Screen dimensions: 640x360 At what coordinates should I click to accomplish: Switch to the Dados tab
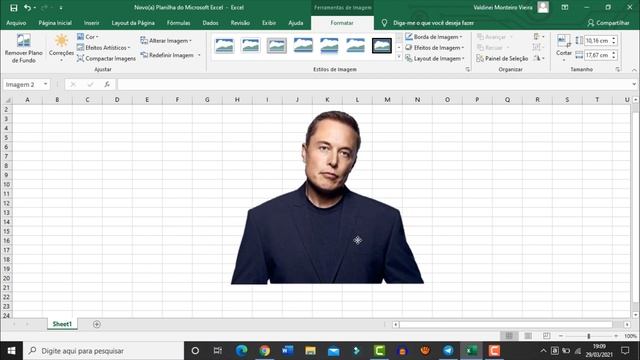[210, 23]
